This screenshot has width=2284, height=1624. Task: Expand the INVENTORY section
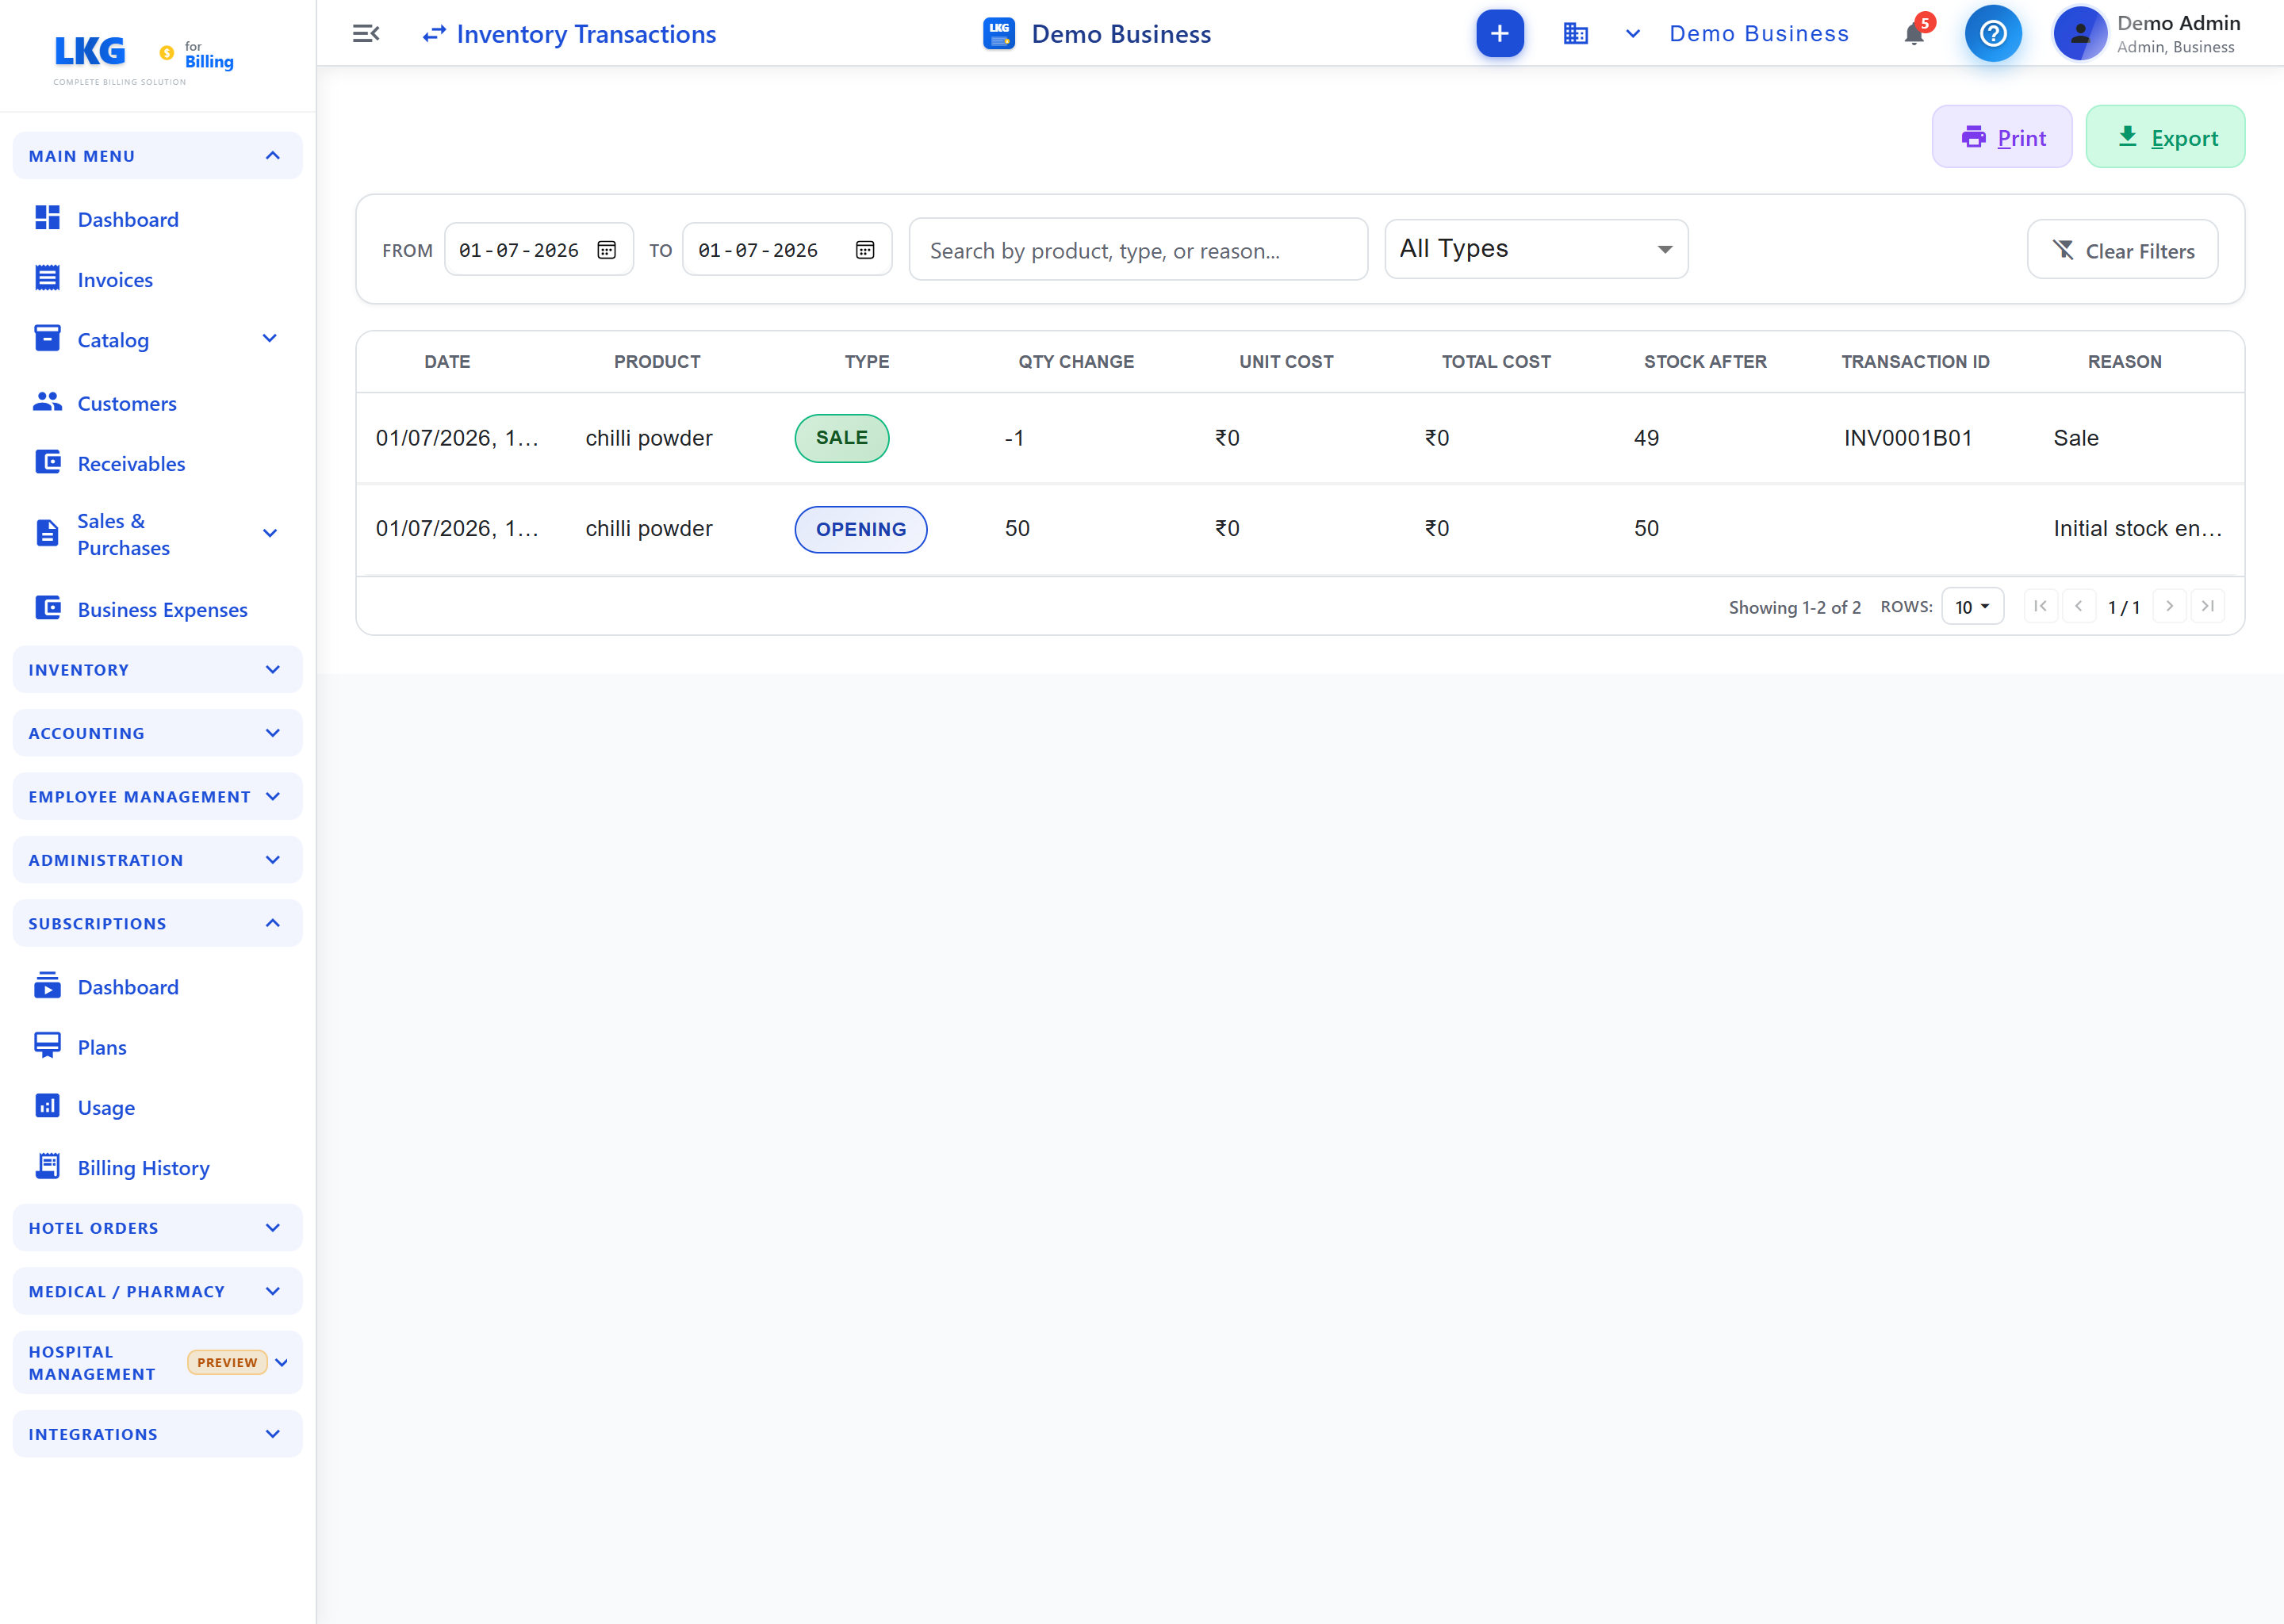pyautogui.click(x=157, y=670)
